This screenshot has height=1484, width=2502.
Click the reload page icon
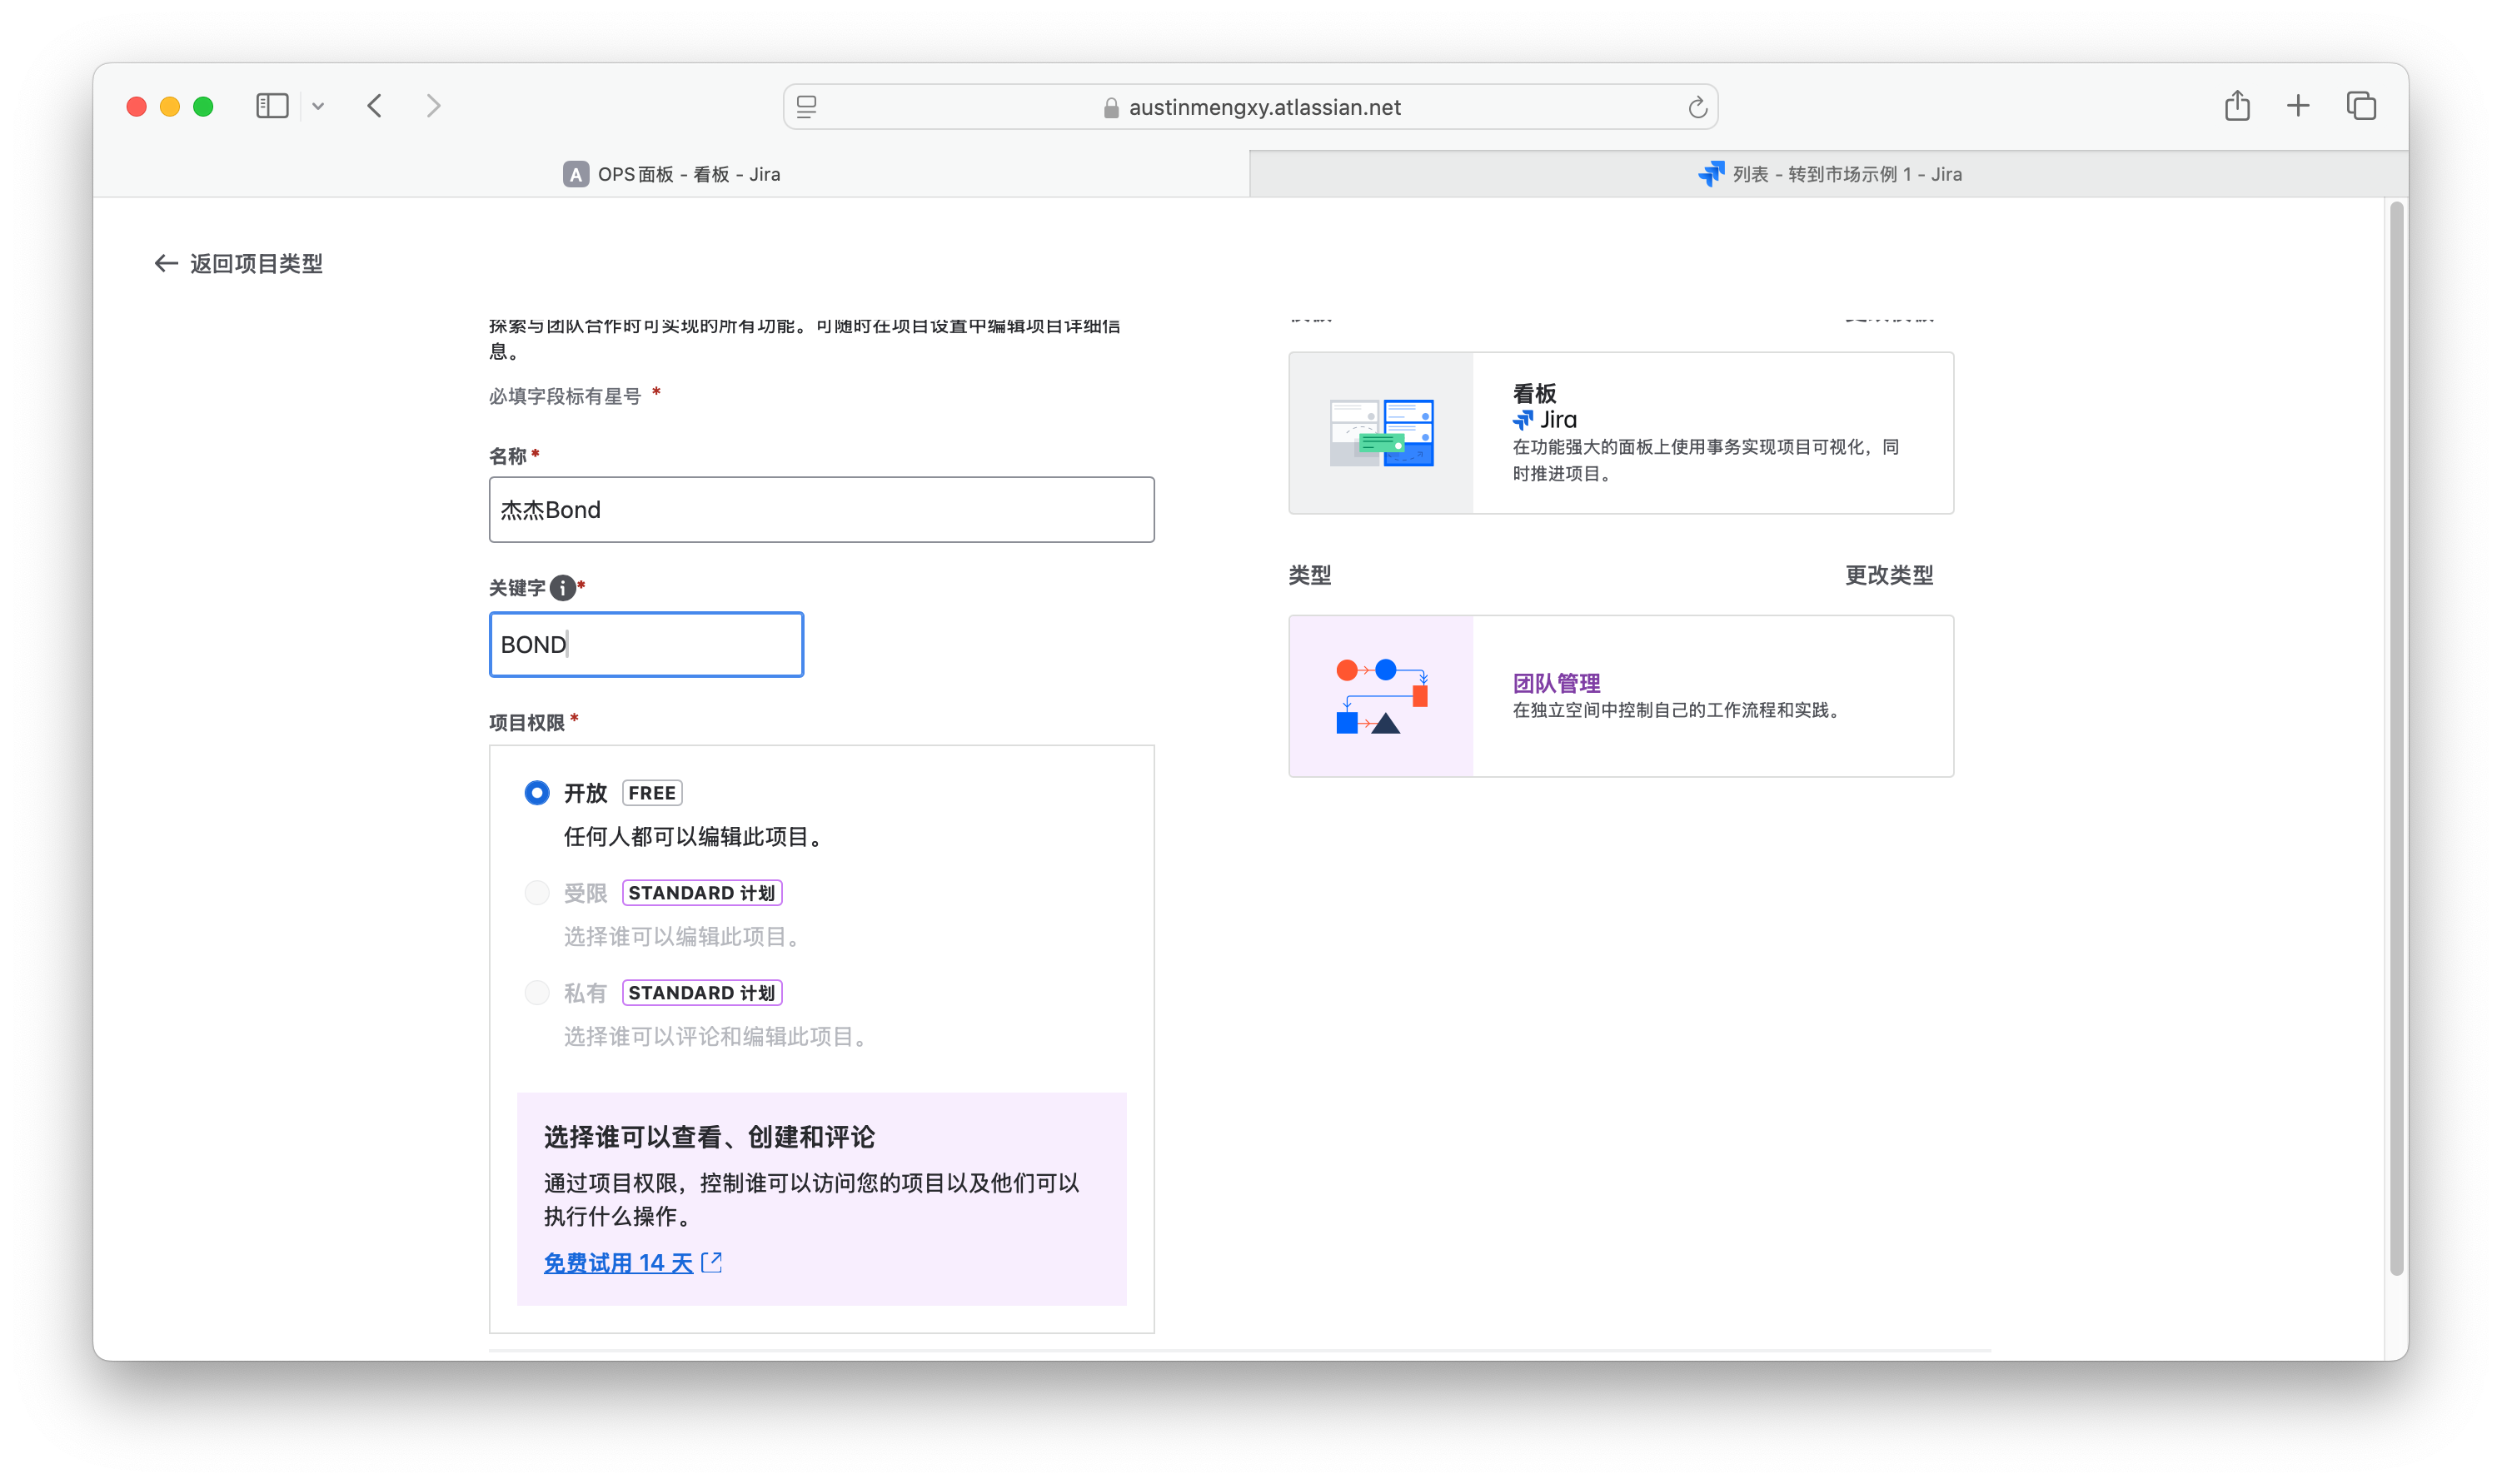(x=1697, y=107)
